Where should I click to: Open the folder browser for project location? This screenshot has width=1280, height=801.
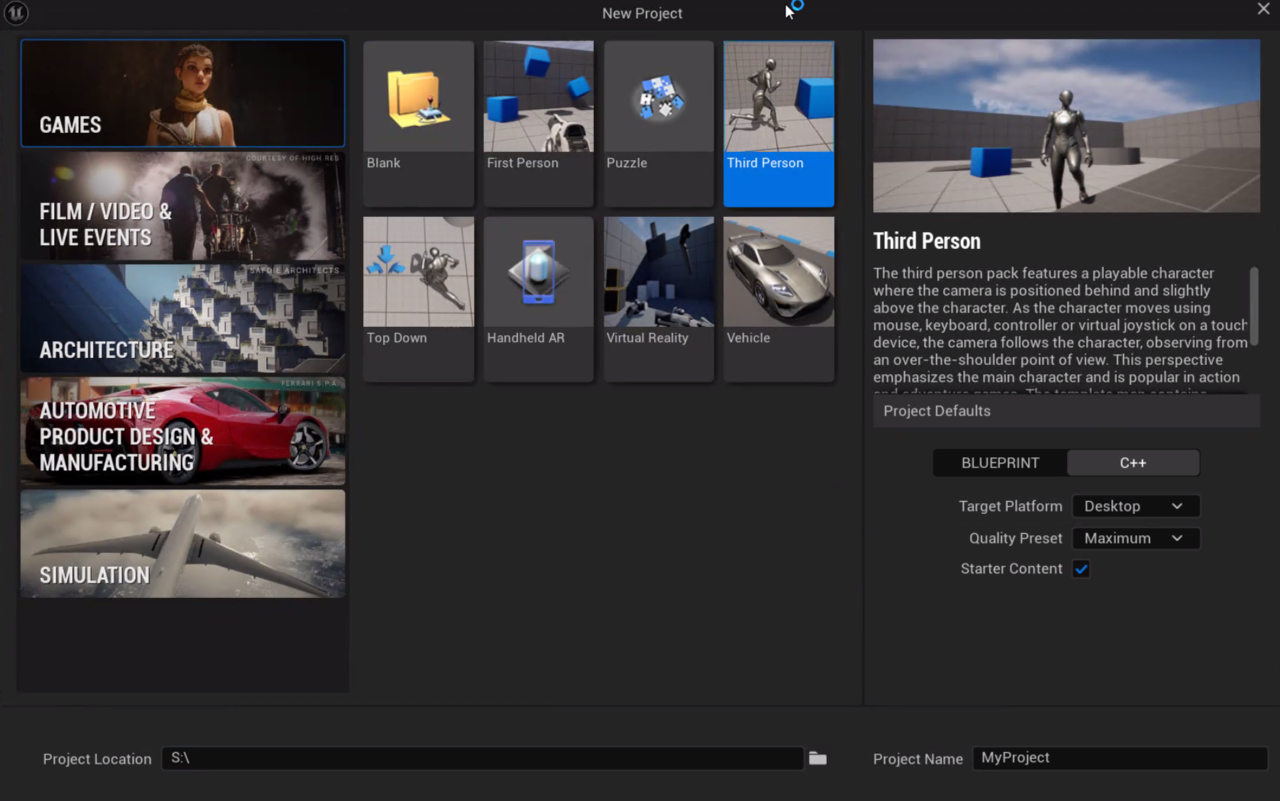click(x=817, y=758)
